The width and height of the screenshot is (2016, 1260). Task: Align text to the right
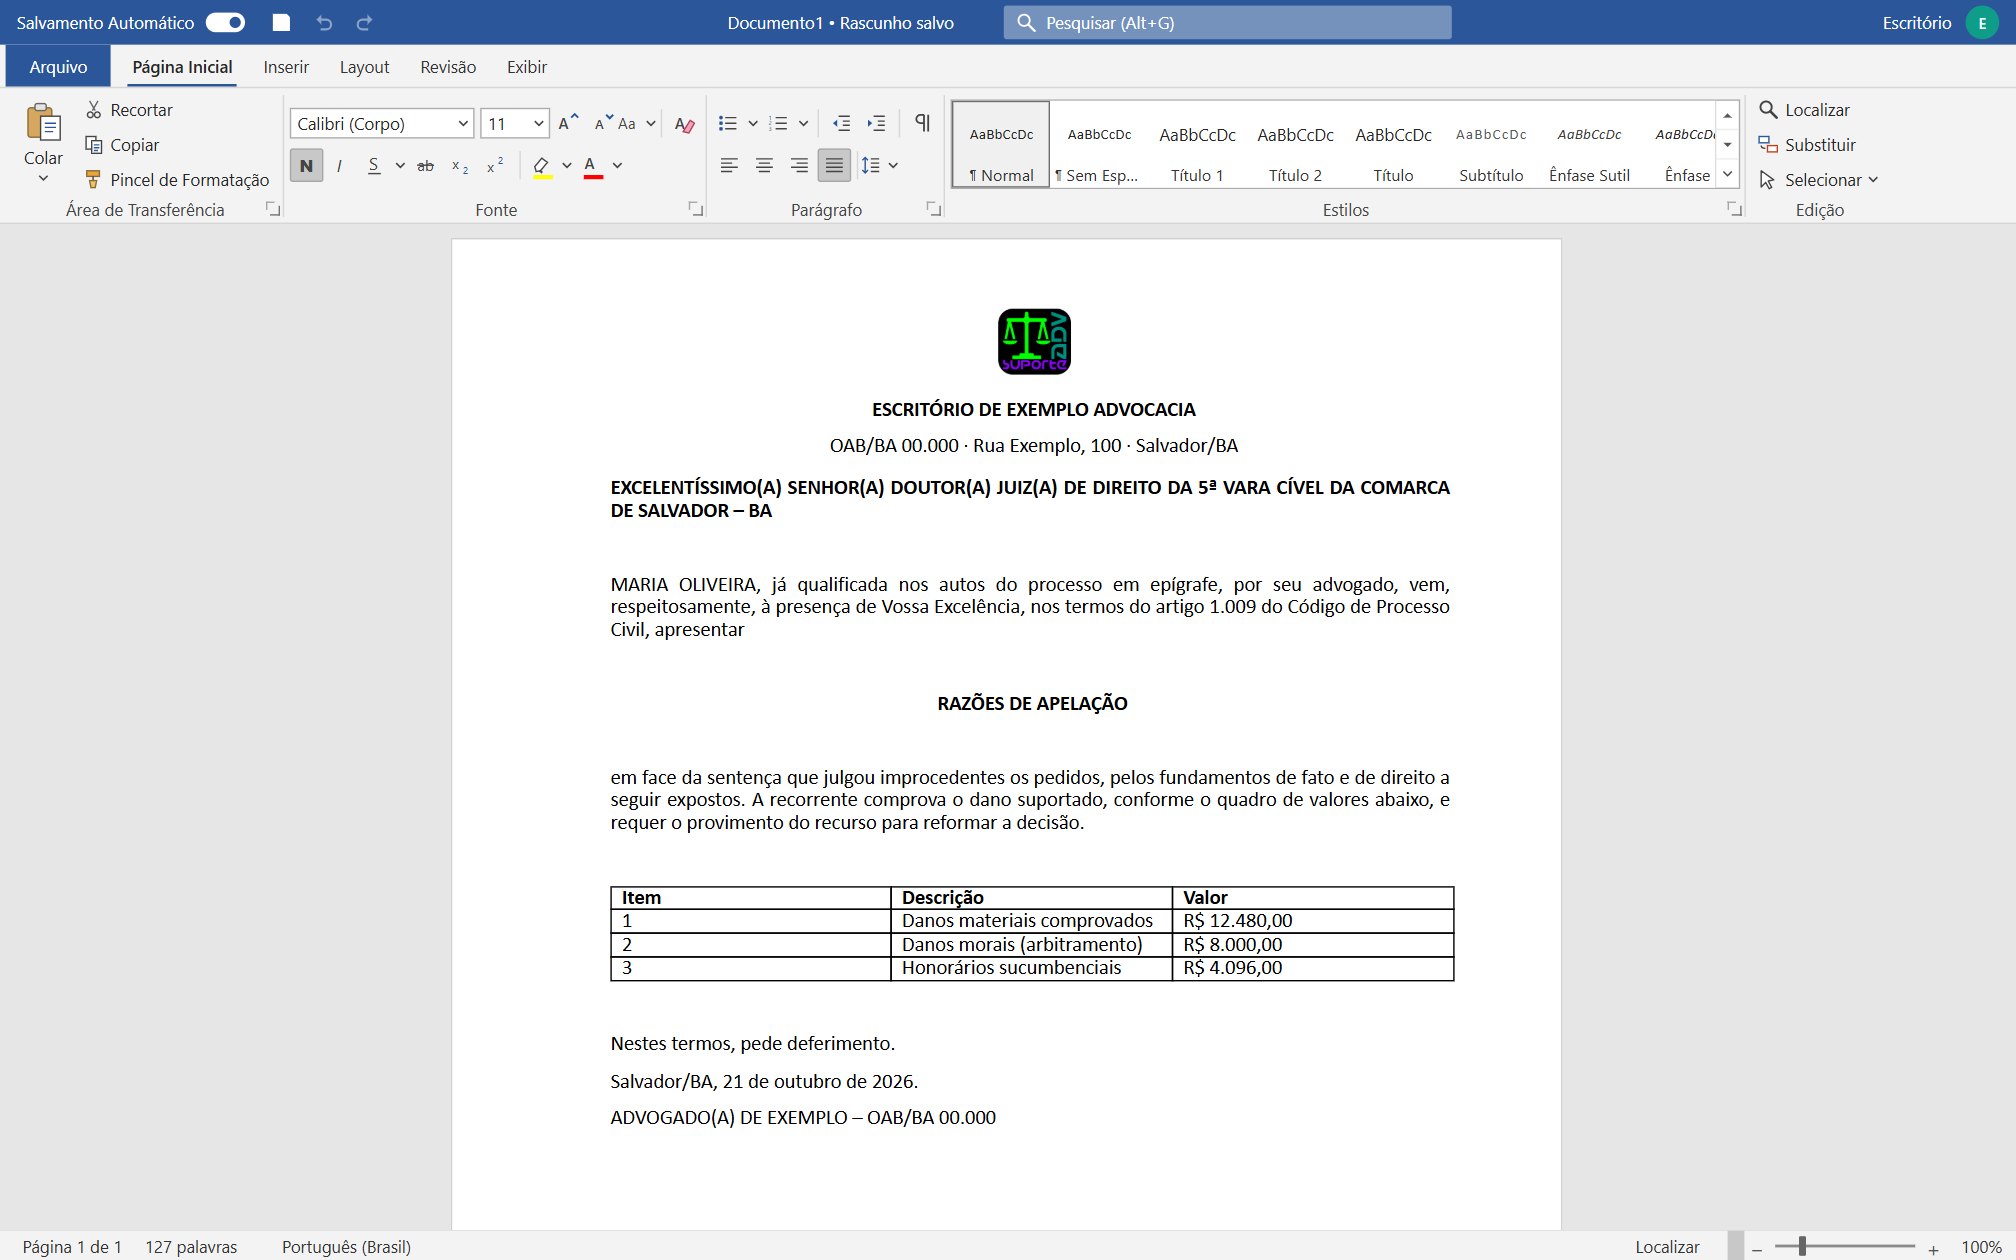pyautogui.click(x=799, y=165)
